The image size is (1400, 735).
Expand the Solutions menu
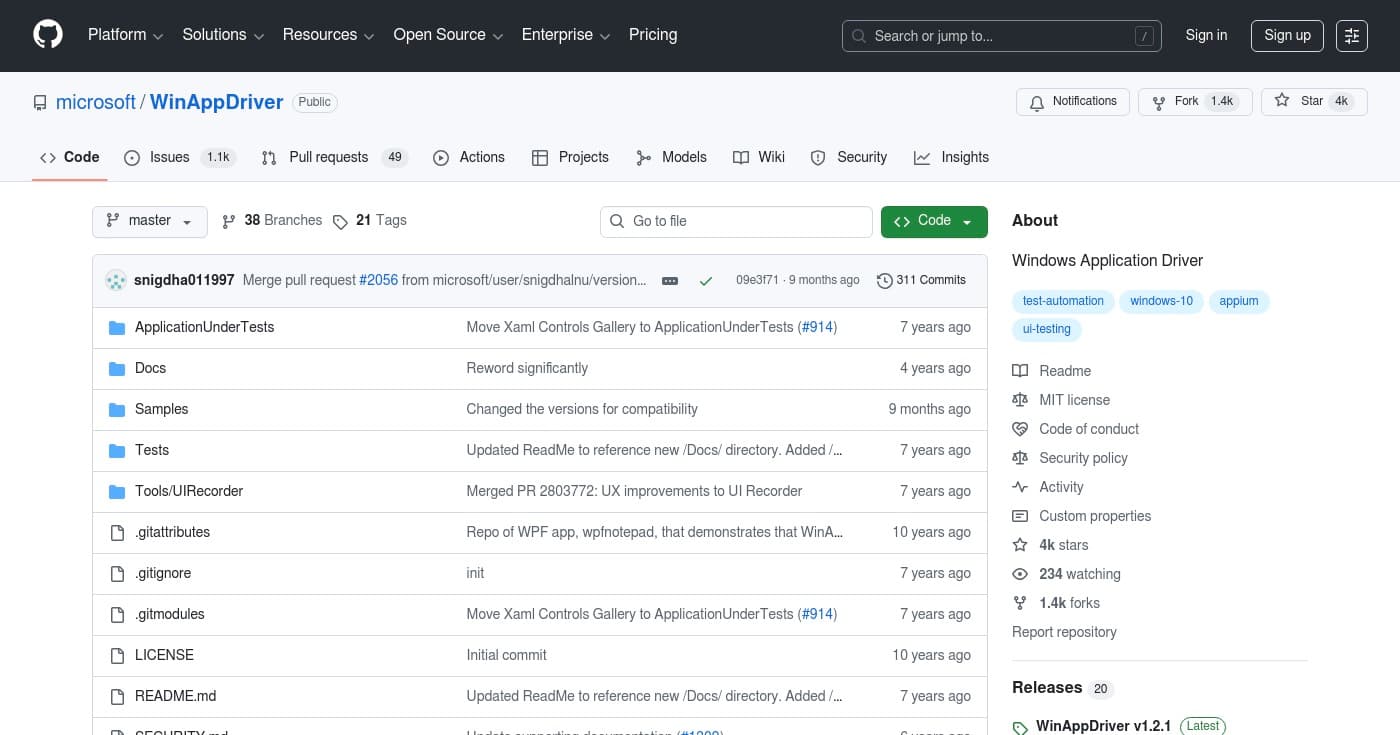click(x=222, y=35)
